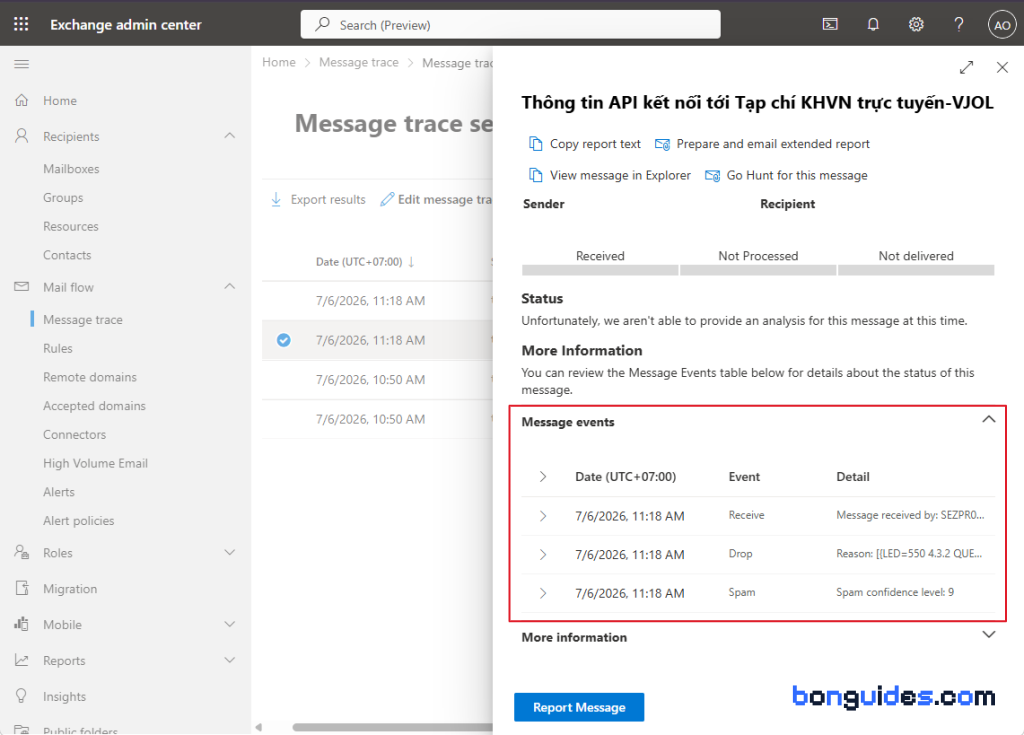Click Exchange admin center title
The width and height of the screenshot is (1024, 735).
click(125, 25)
